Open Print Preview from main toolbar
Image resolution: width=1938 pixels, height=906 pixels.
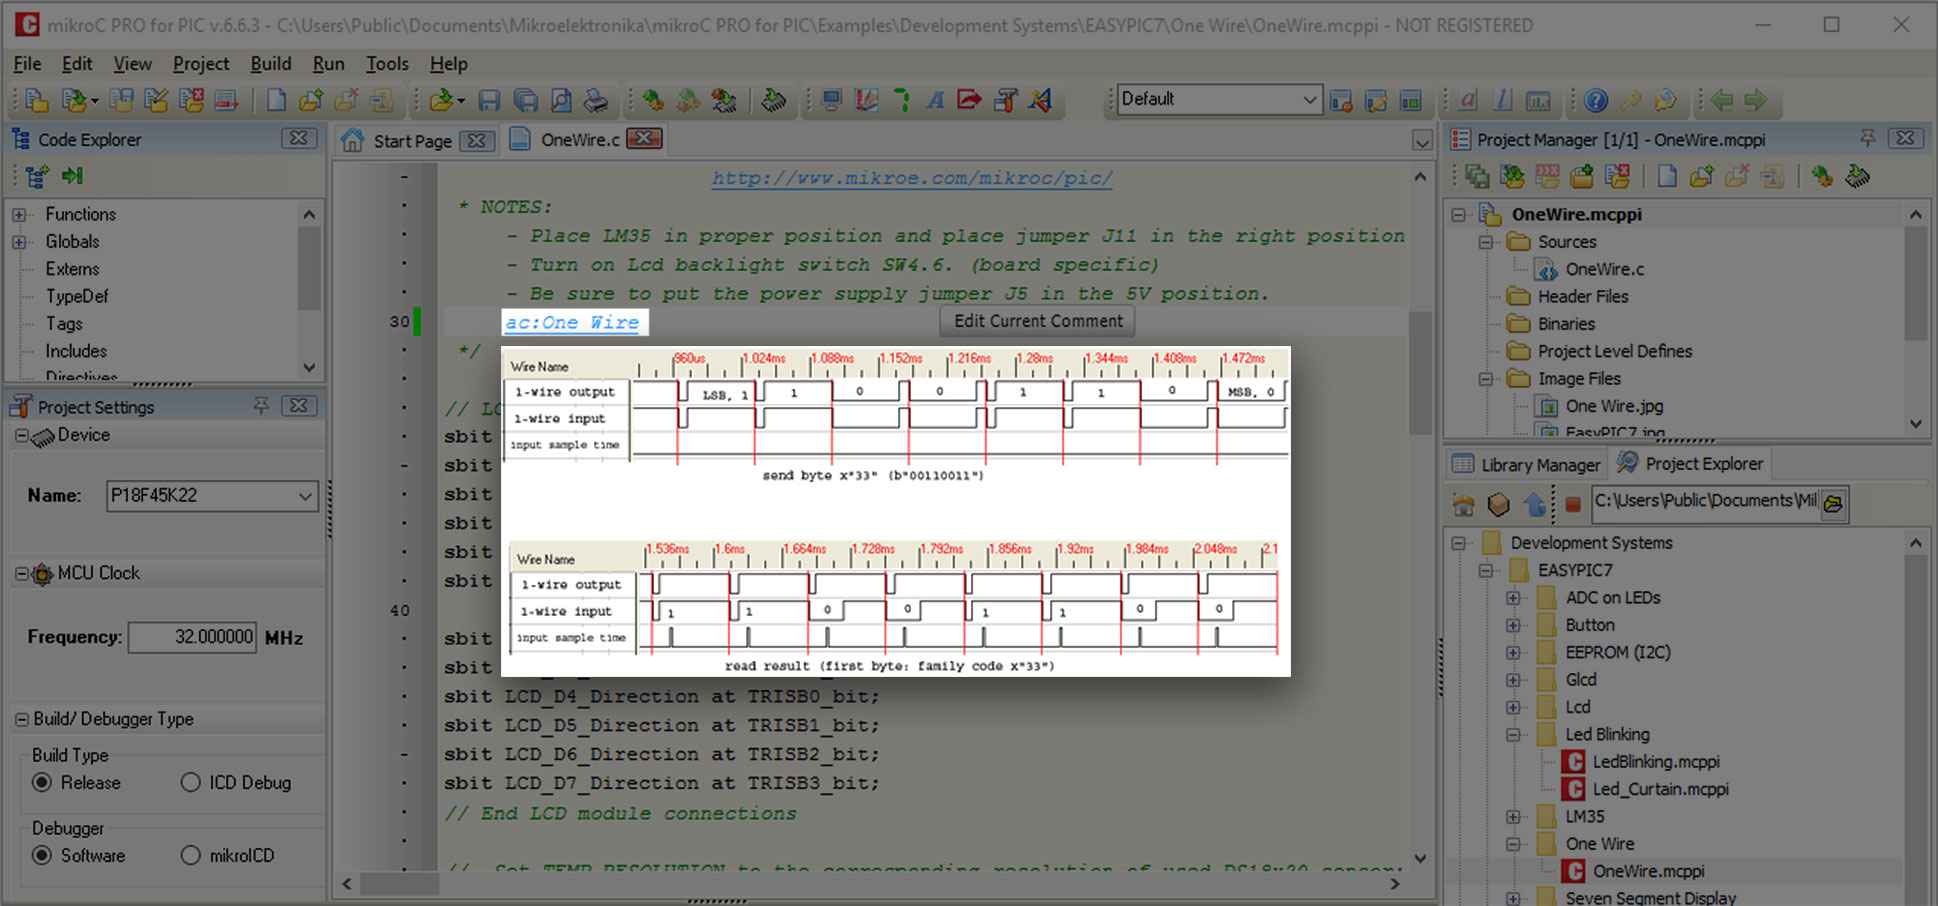[561, 100]
